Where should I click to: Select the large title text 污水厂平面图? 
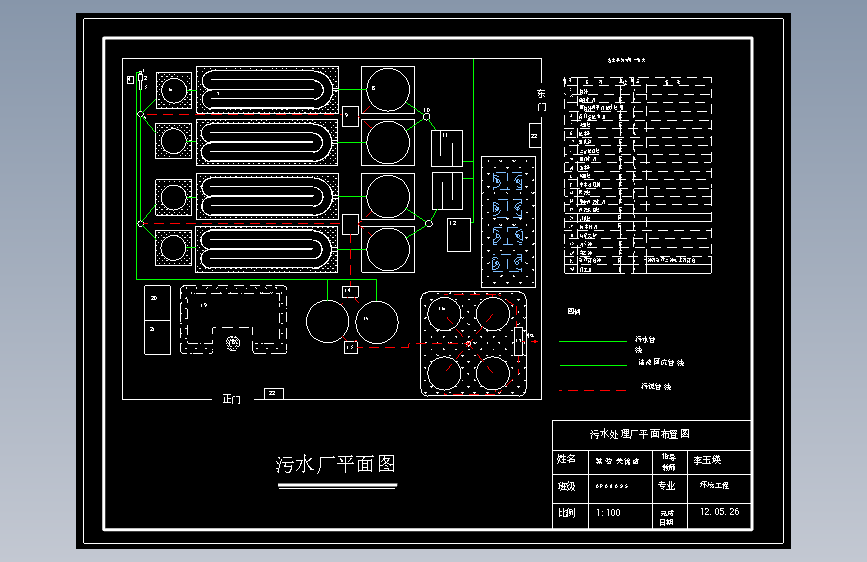336,464
